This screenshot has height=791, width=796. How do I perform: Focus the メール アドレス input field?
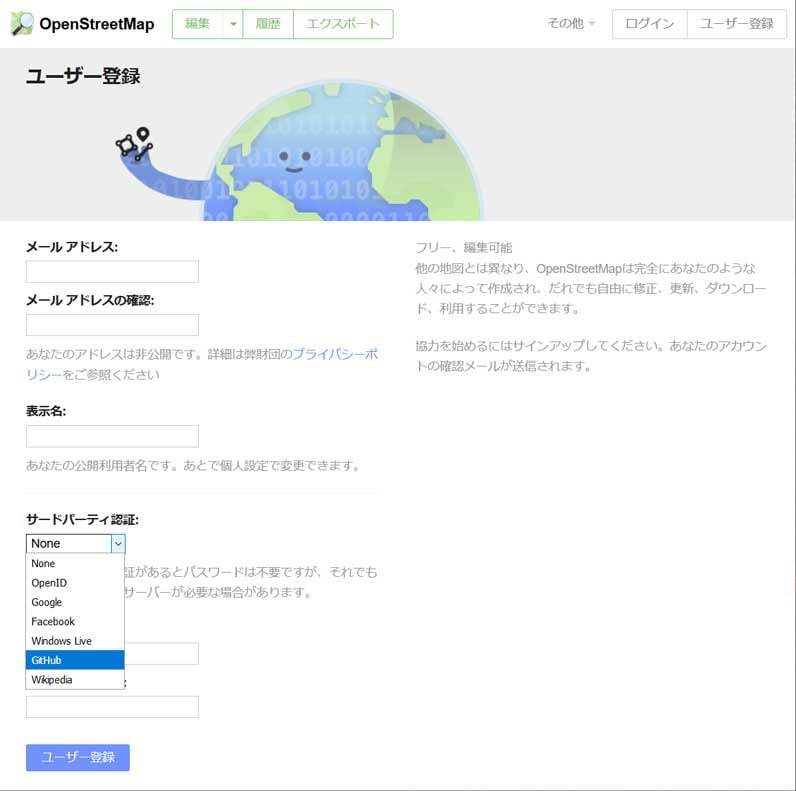tap(112, 272)
